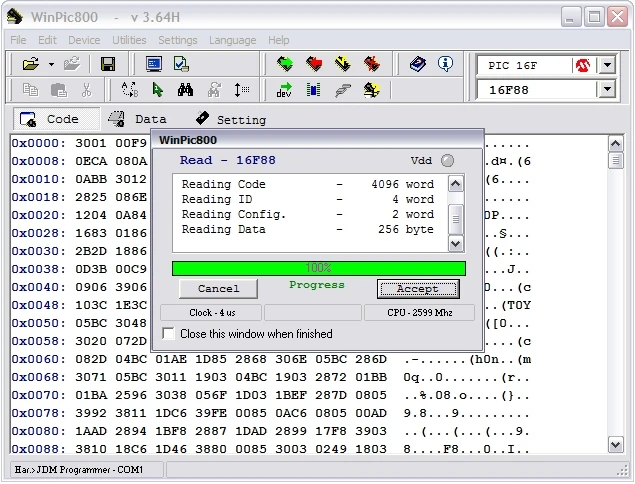Viewport: 635px width, 484px height.
Task: Switch to the Setting tab
Action: tap(231, 119)
